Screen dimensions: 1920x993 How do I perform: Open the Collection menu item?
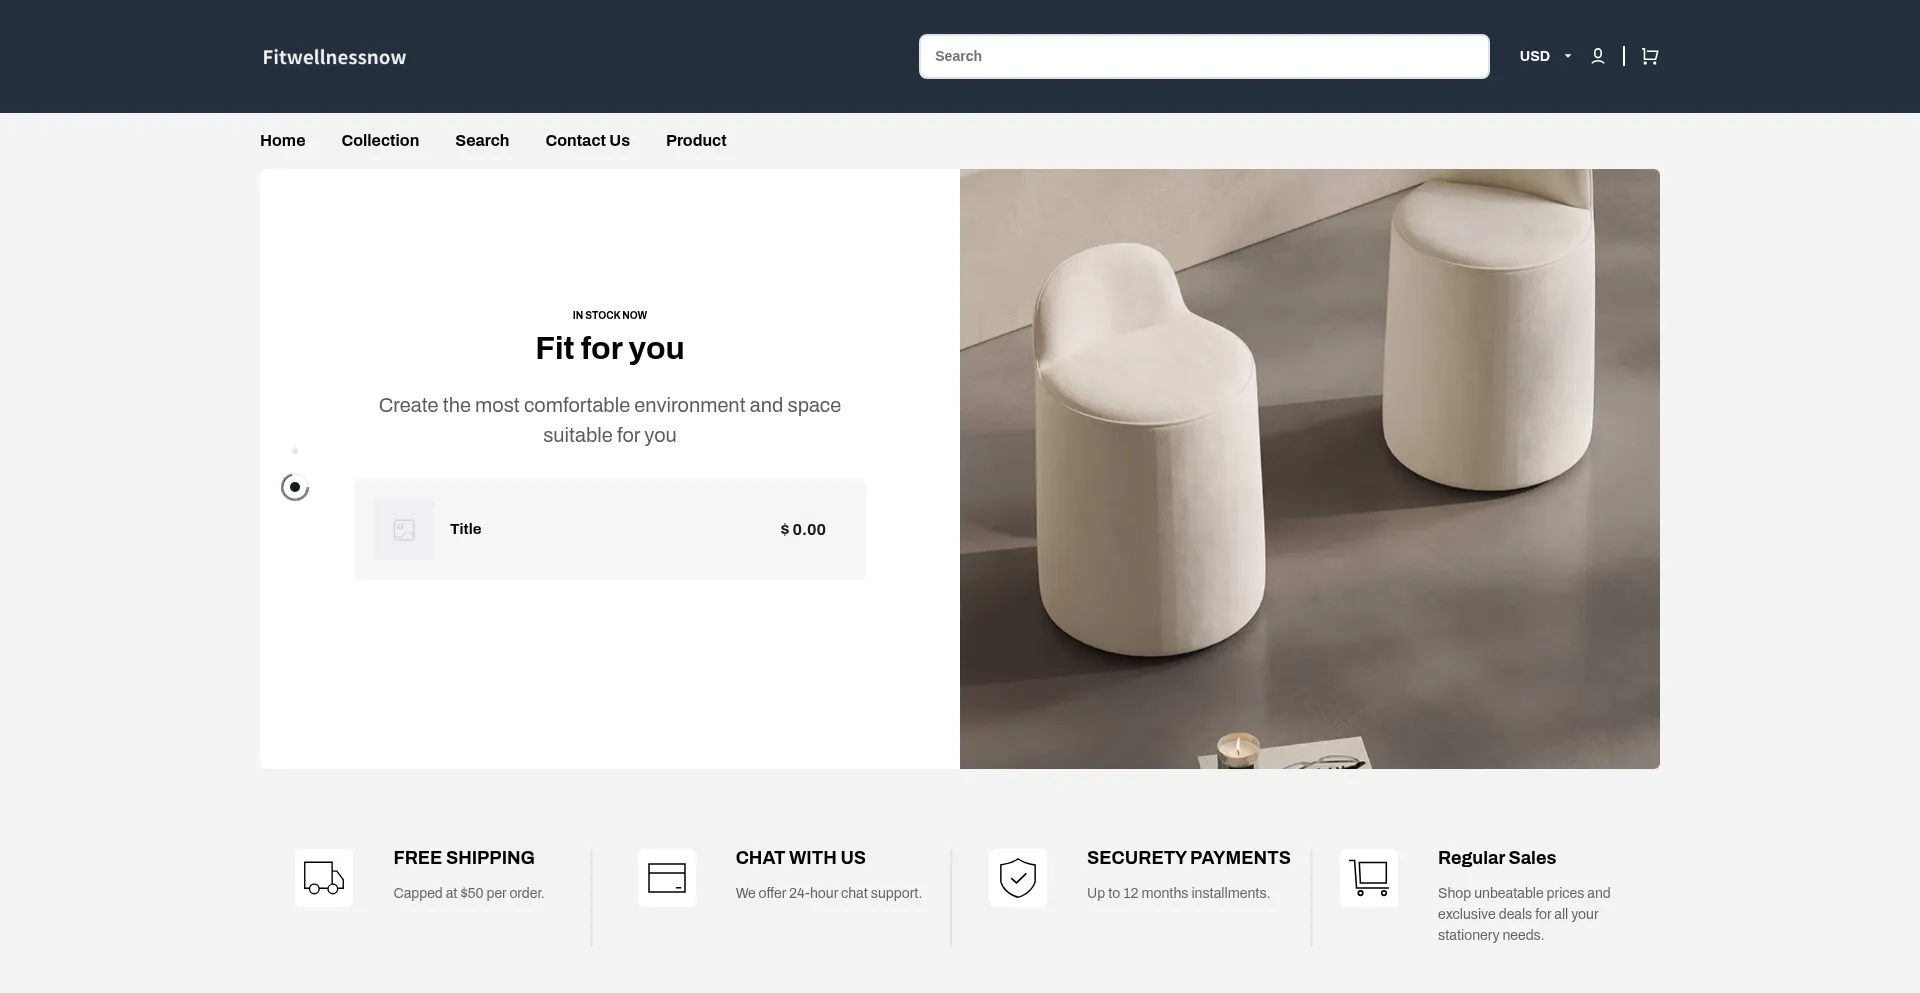[x=380, y=141]
